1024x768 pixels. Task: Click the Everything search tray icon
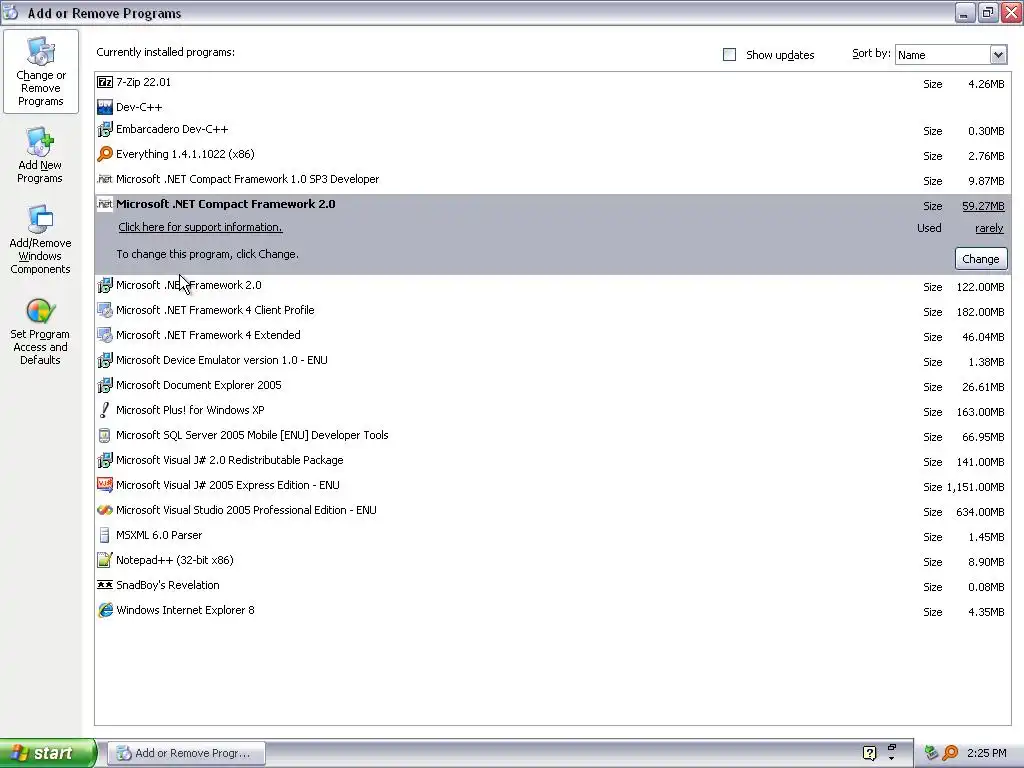point(950,753)
